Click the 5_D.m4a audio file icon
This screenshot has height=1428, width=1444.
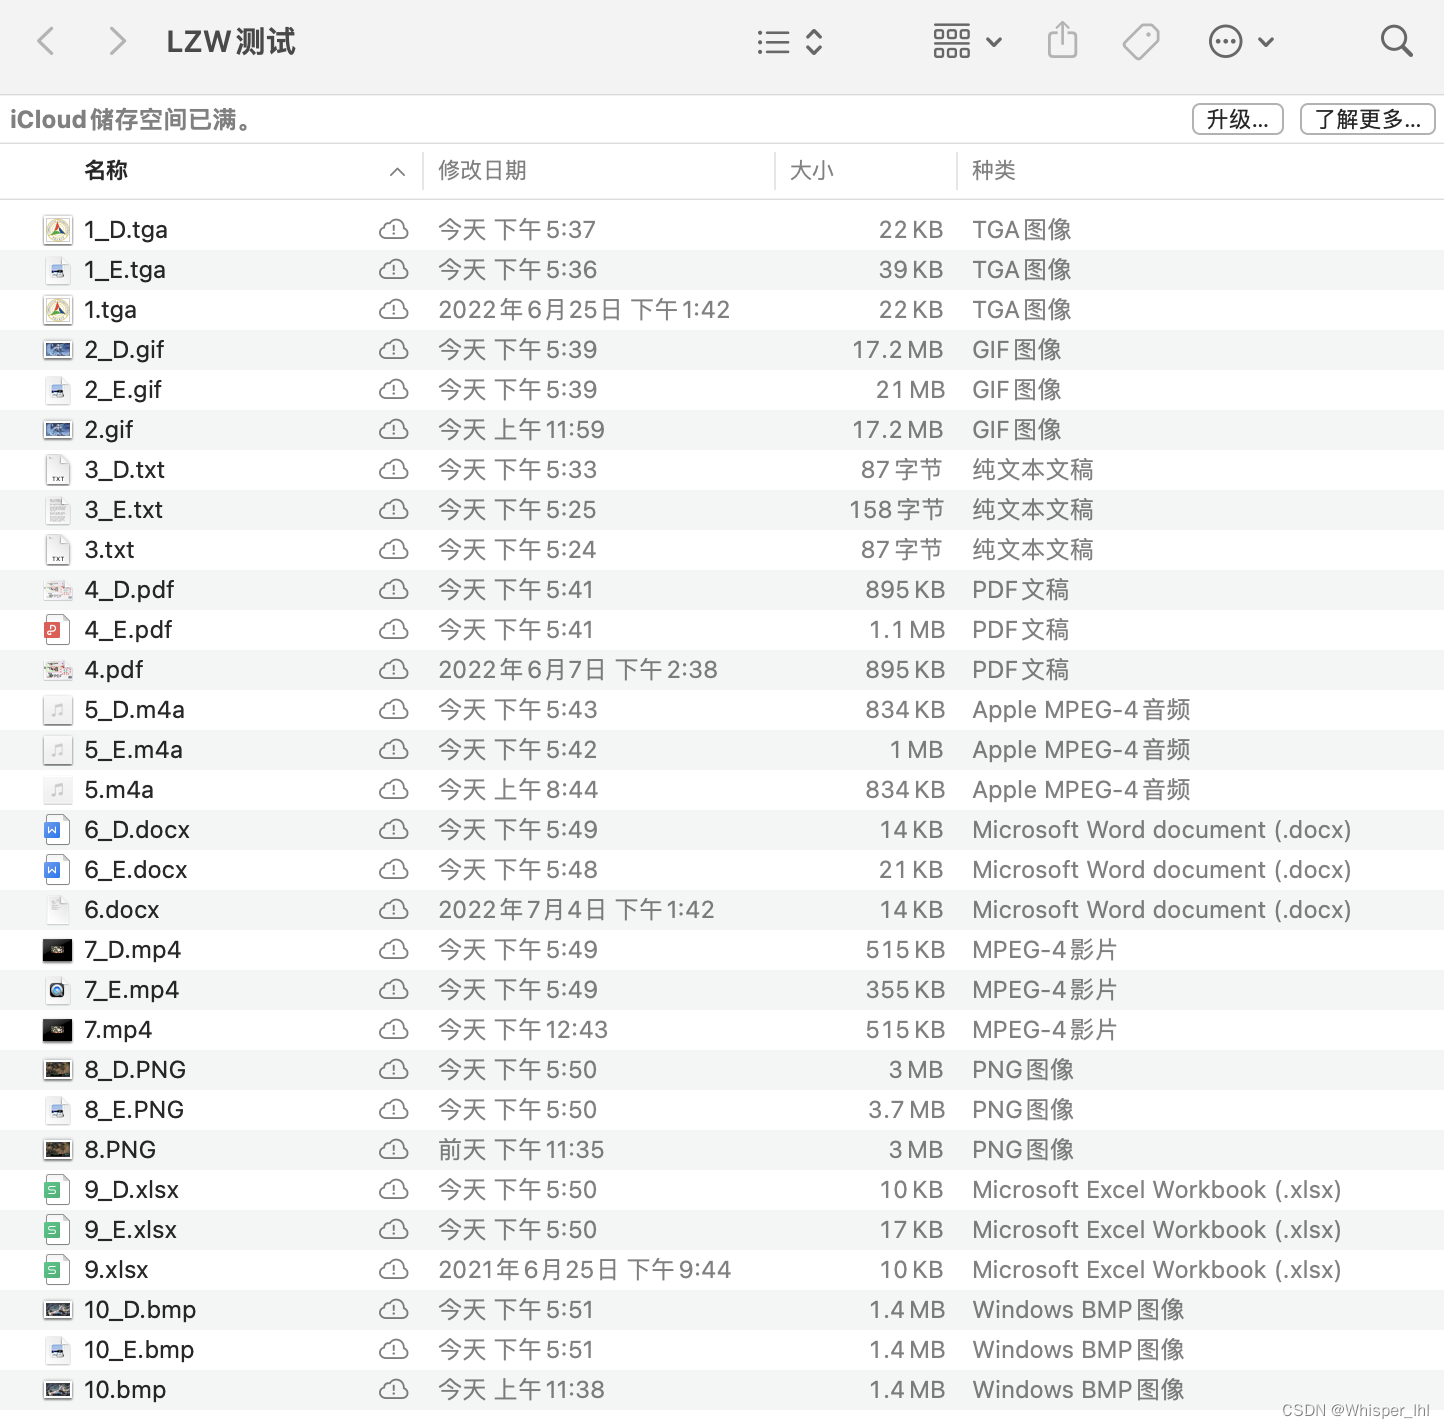point(58,710)
